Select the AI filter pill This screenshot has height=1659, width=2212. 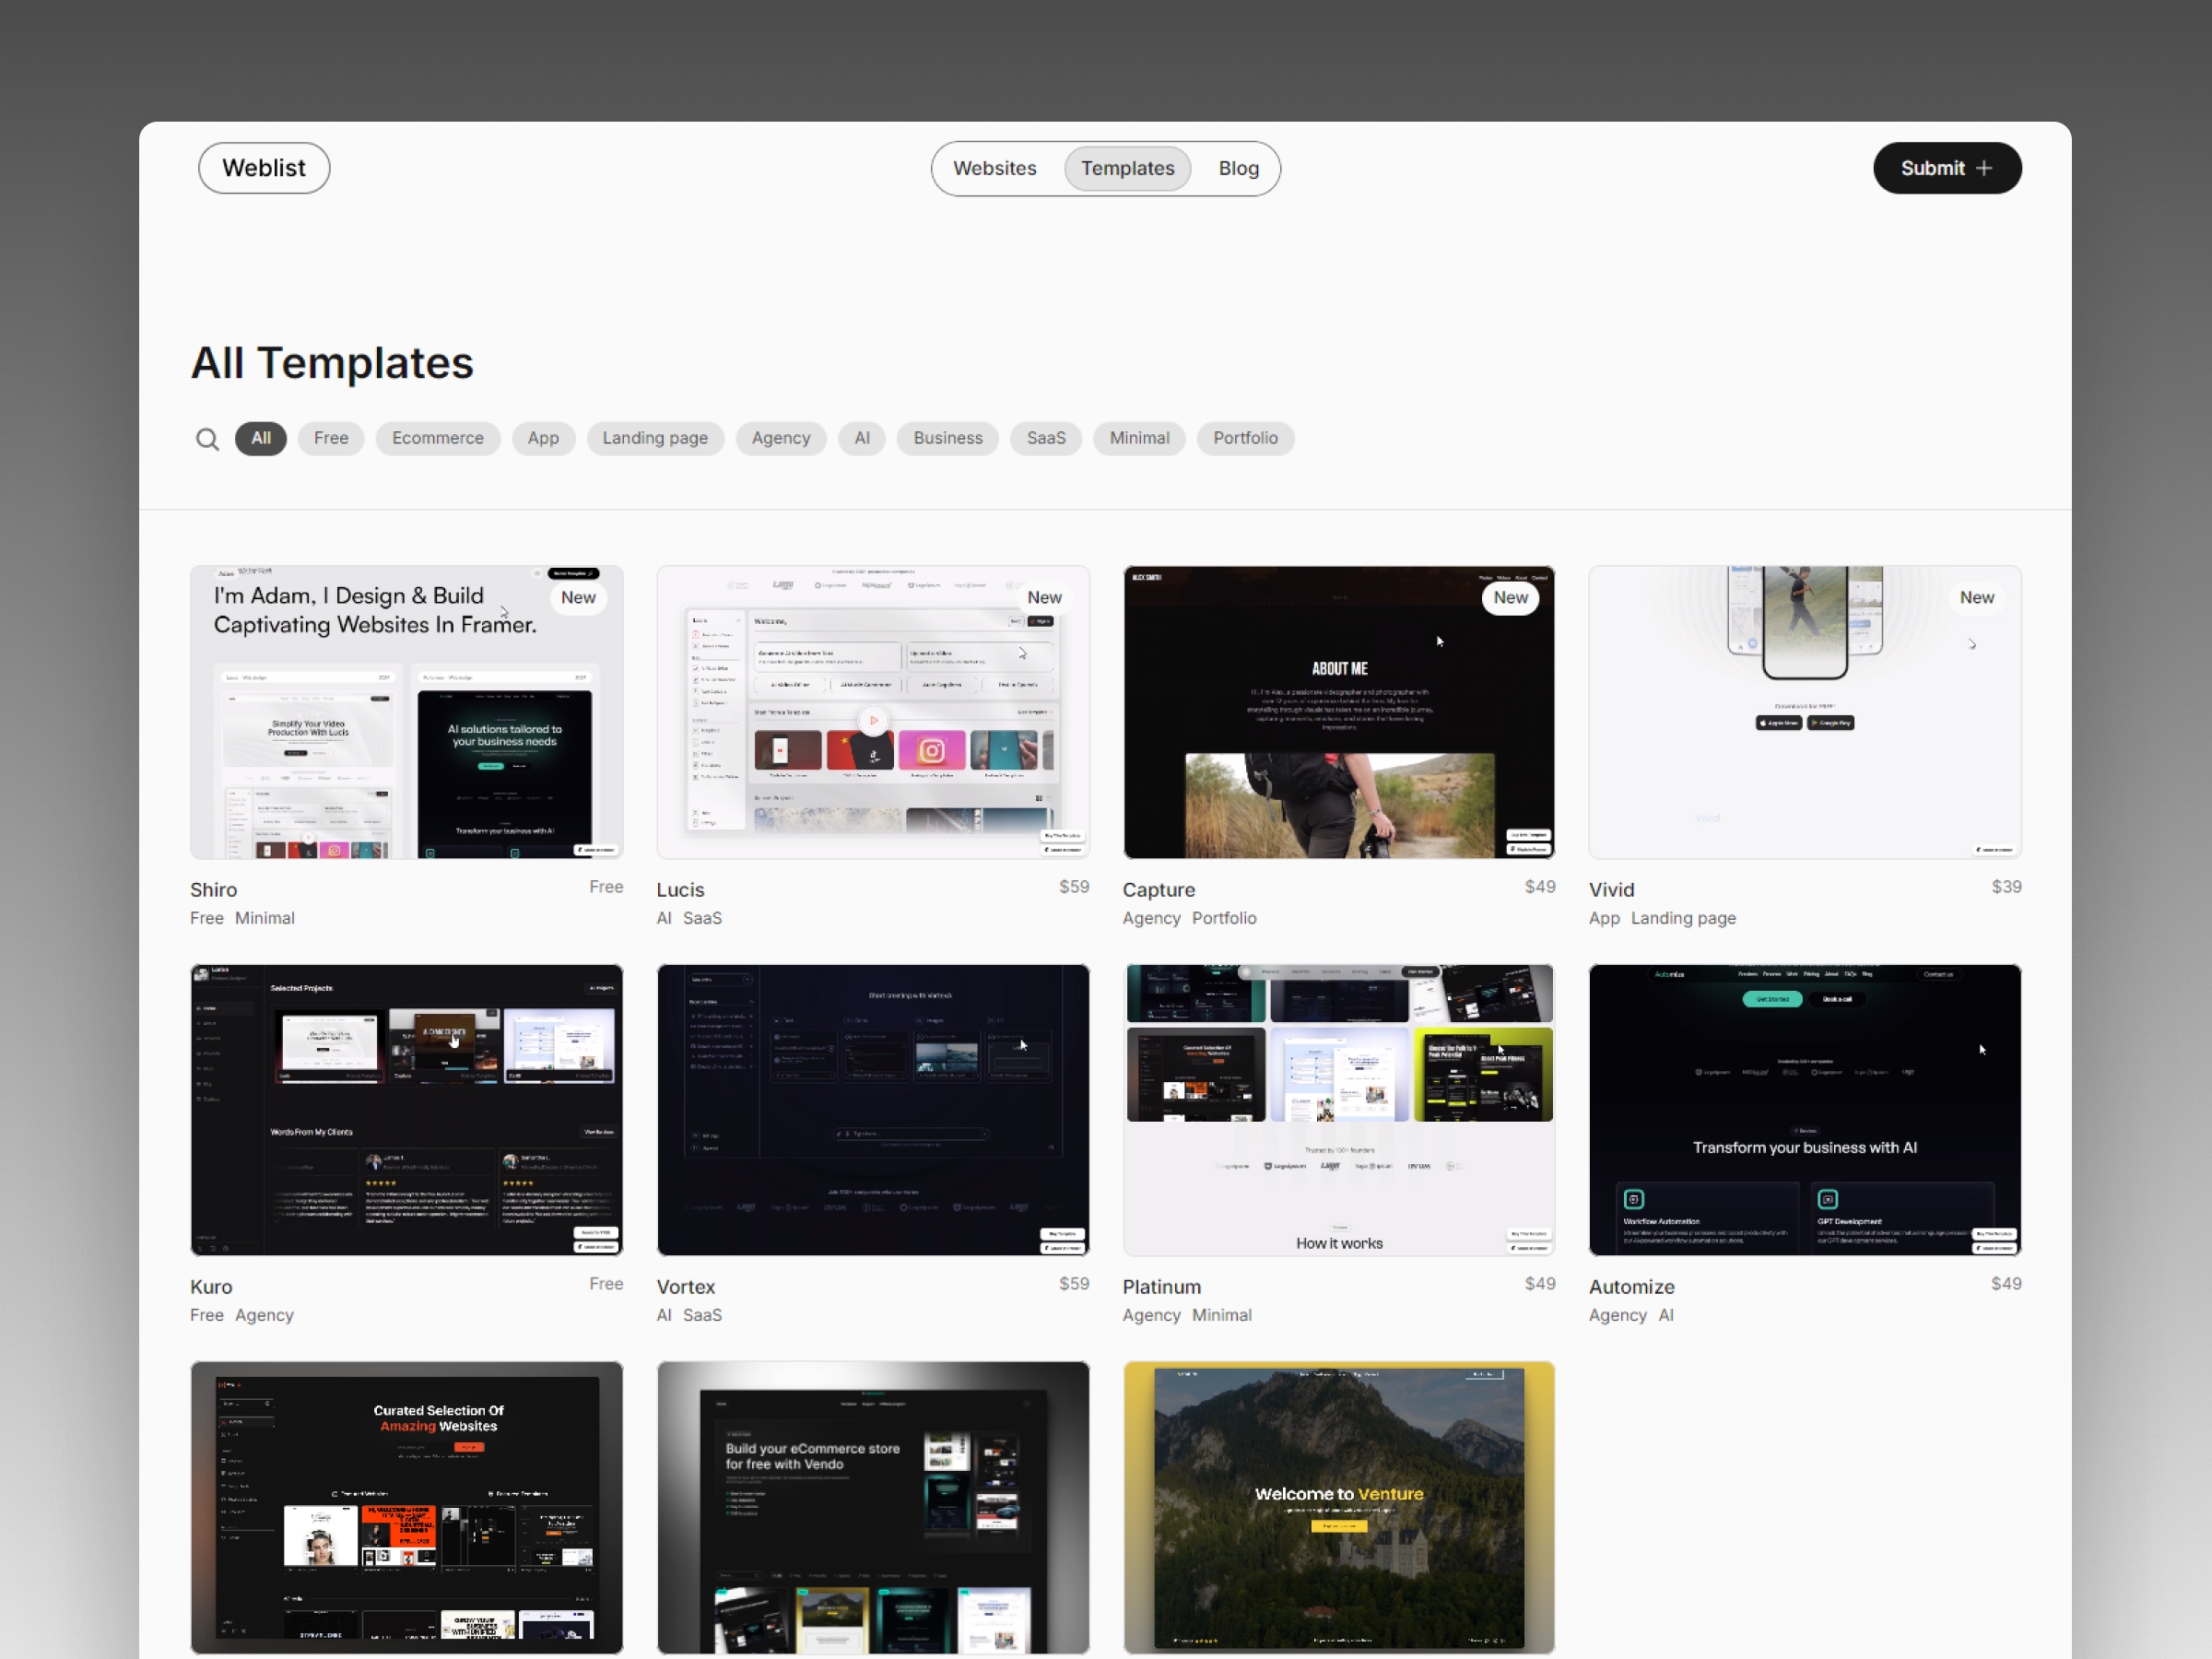coord(861,438)
